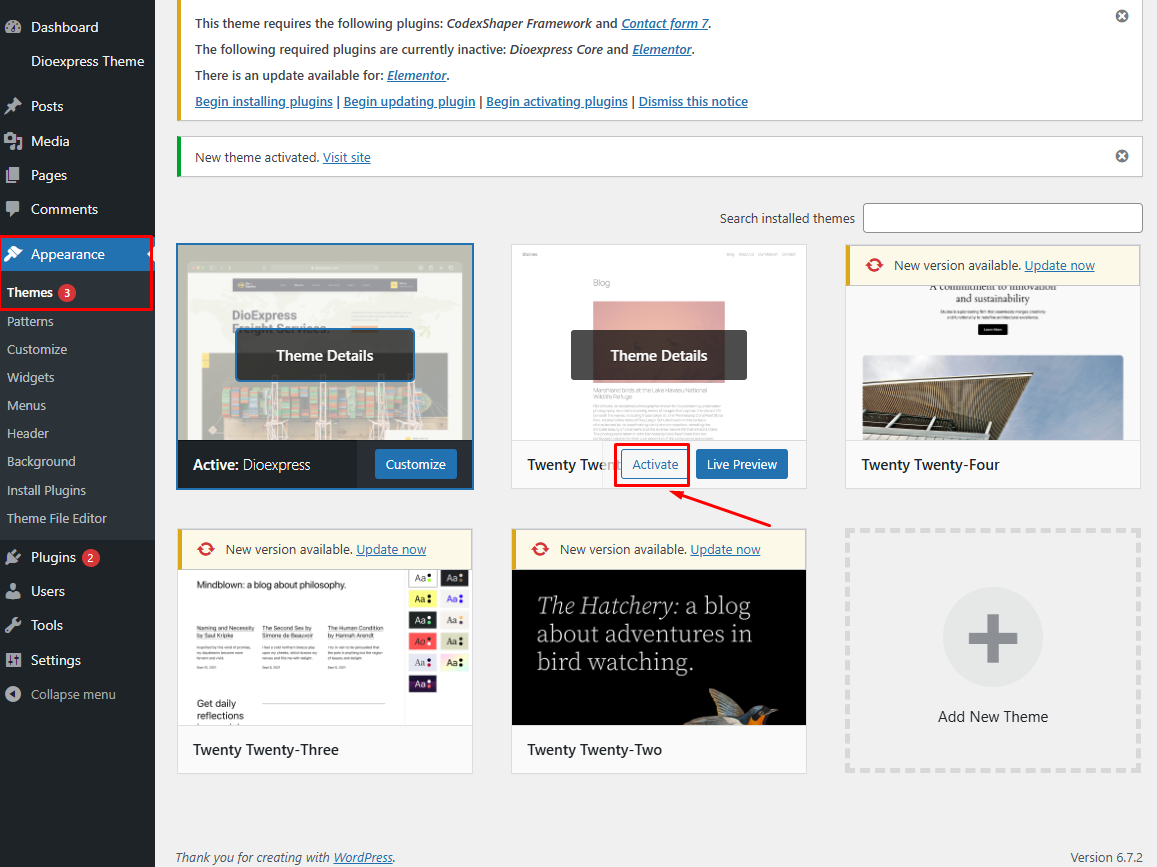Click the Customize button on Dioexpress
Screen dimensions: 1157x867
pyautogui.click(x=415, y=464)
